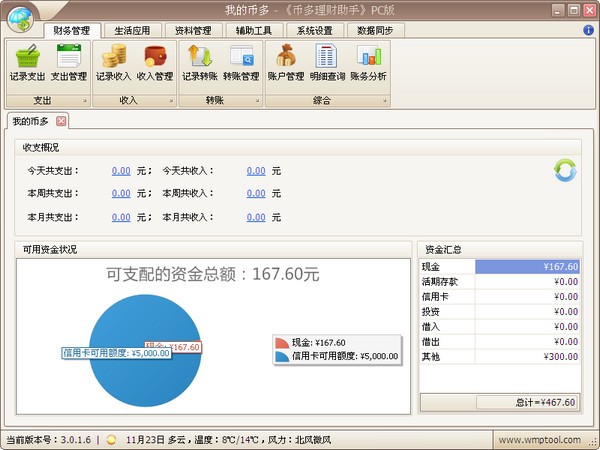Image resolution: width=600 pixels, height=450 pixels.
Task: Open the 系统设置 ribbon tab
Action: pos(315,31)
